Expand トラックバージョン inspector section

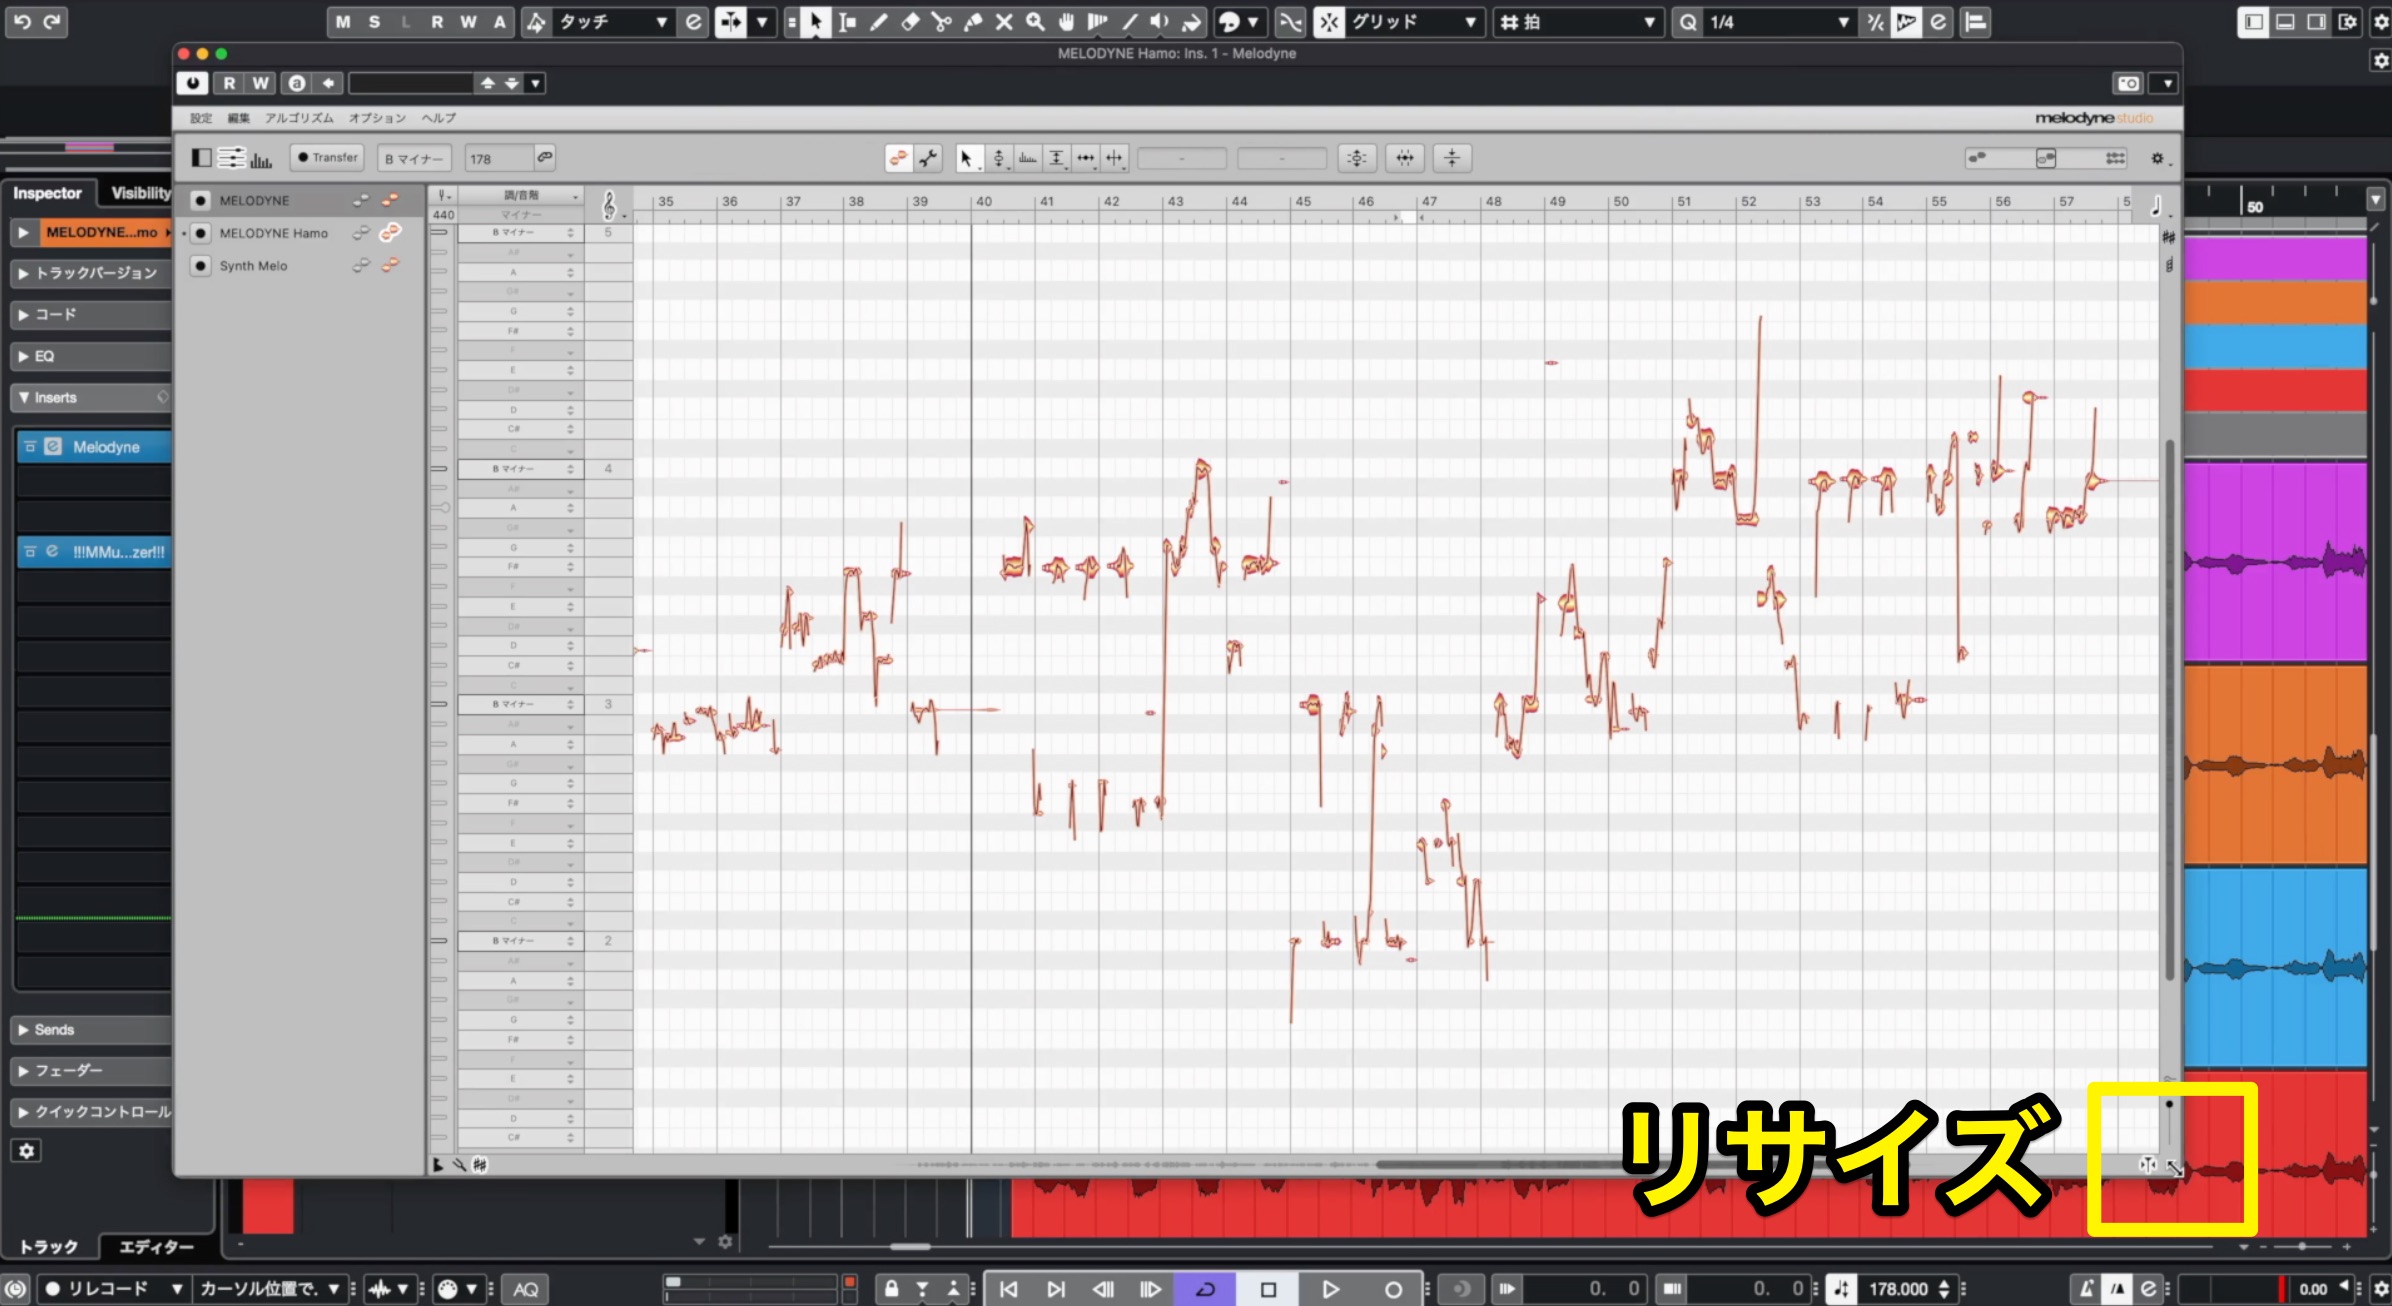91,273
